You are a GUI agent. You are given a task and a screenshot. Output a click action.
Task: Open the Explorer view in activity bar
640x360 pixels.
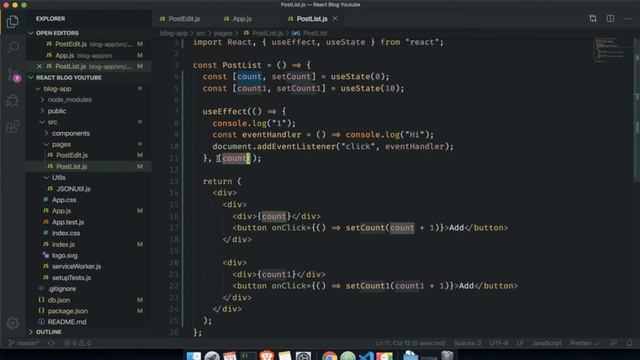tap(12, 22)
